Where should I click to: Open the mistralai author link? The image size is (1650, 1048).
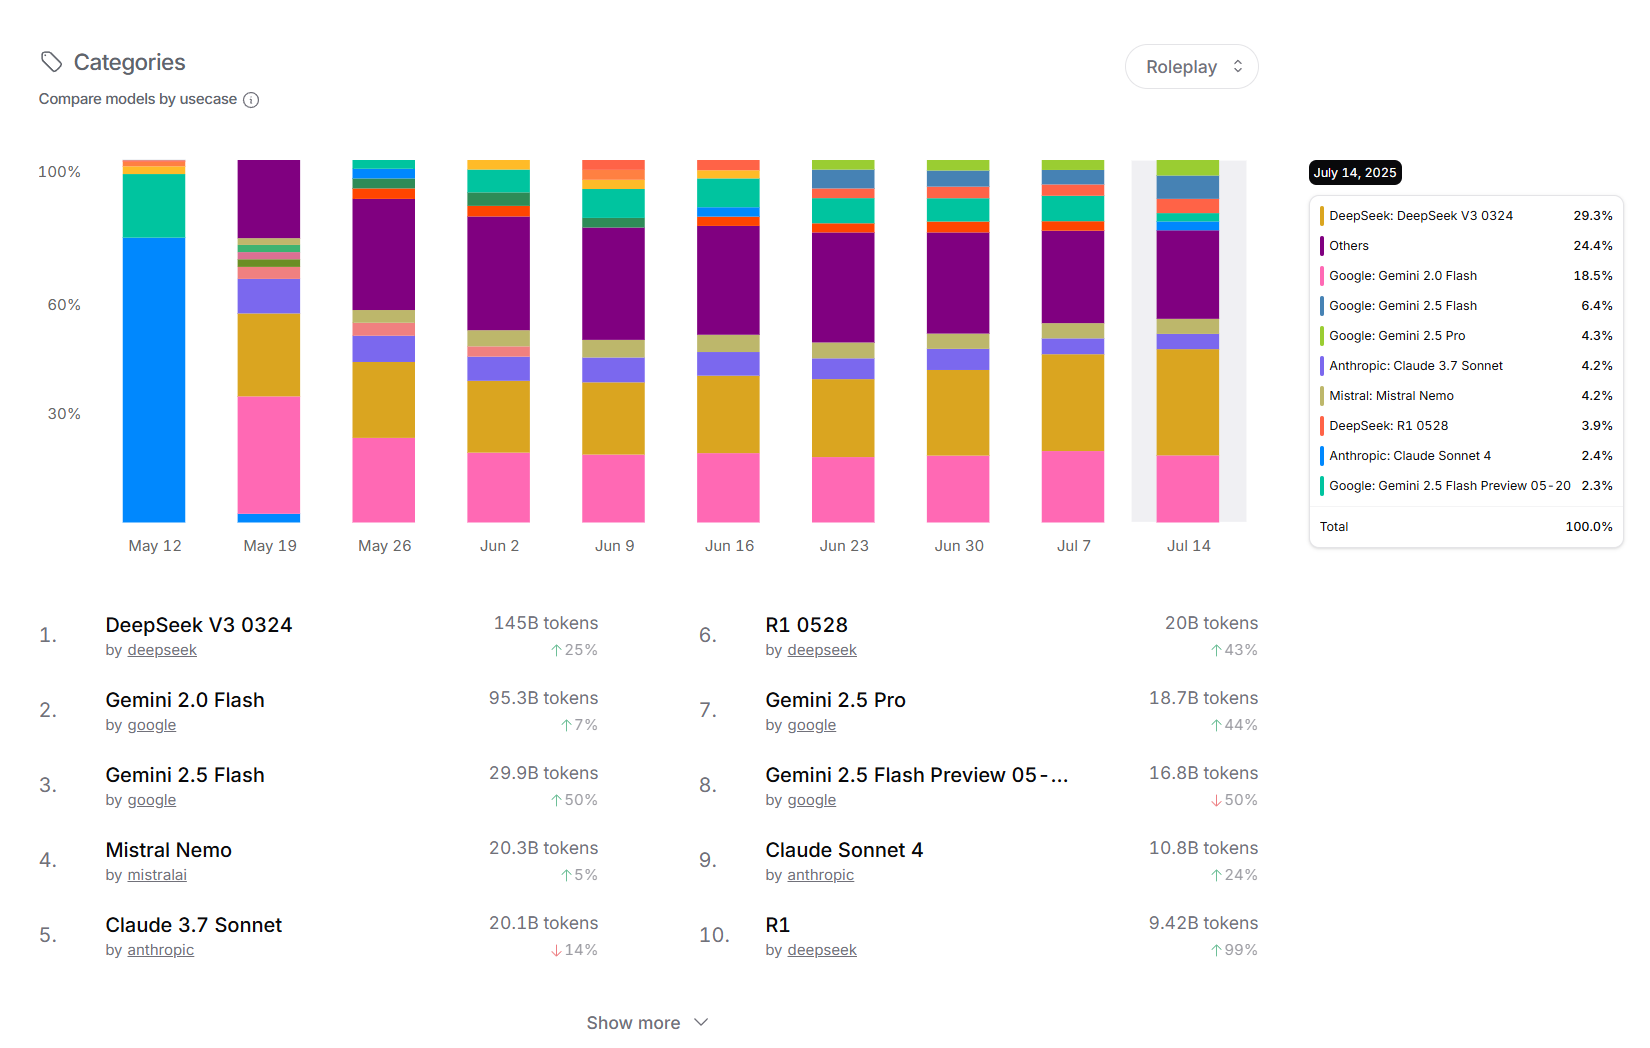pyautogui.click(x=157, y=875)
